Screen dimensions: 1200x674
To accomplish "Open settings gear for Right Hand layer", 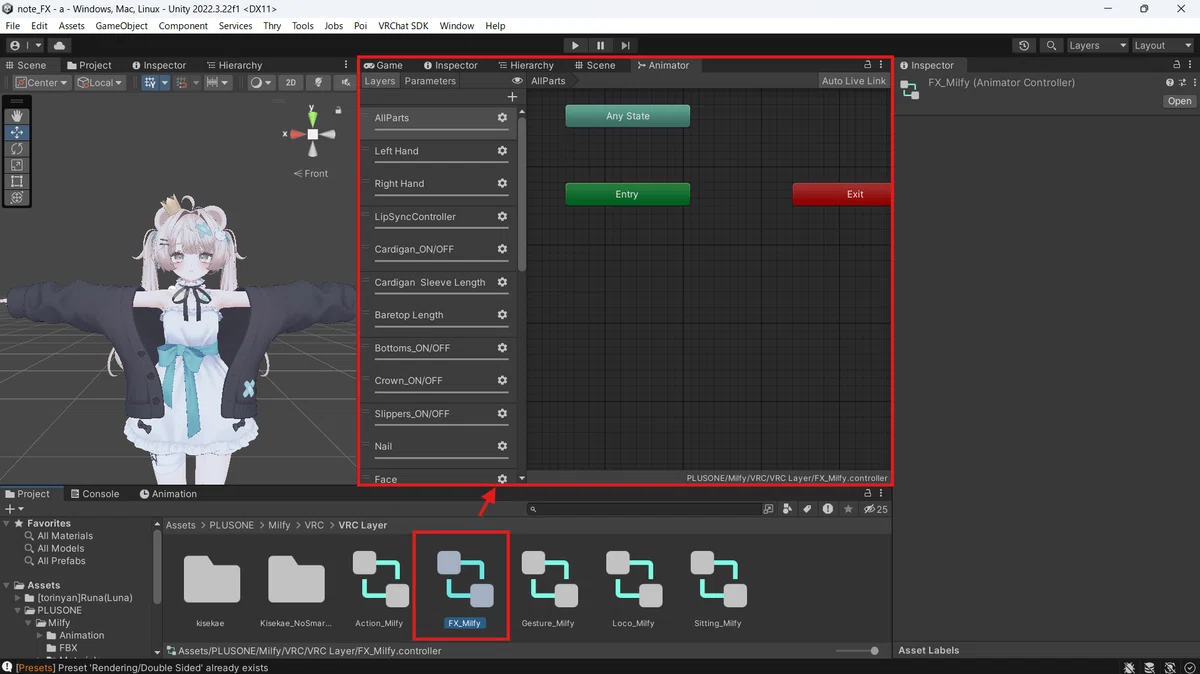I will tap(502, 184).
